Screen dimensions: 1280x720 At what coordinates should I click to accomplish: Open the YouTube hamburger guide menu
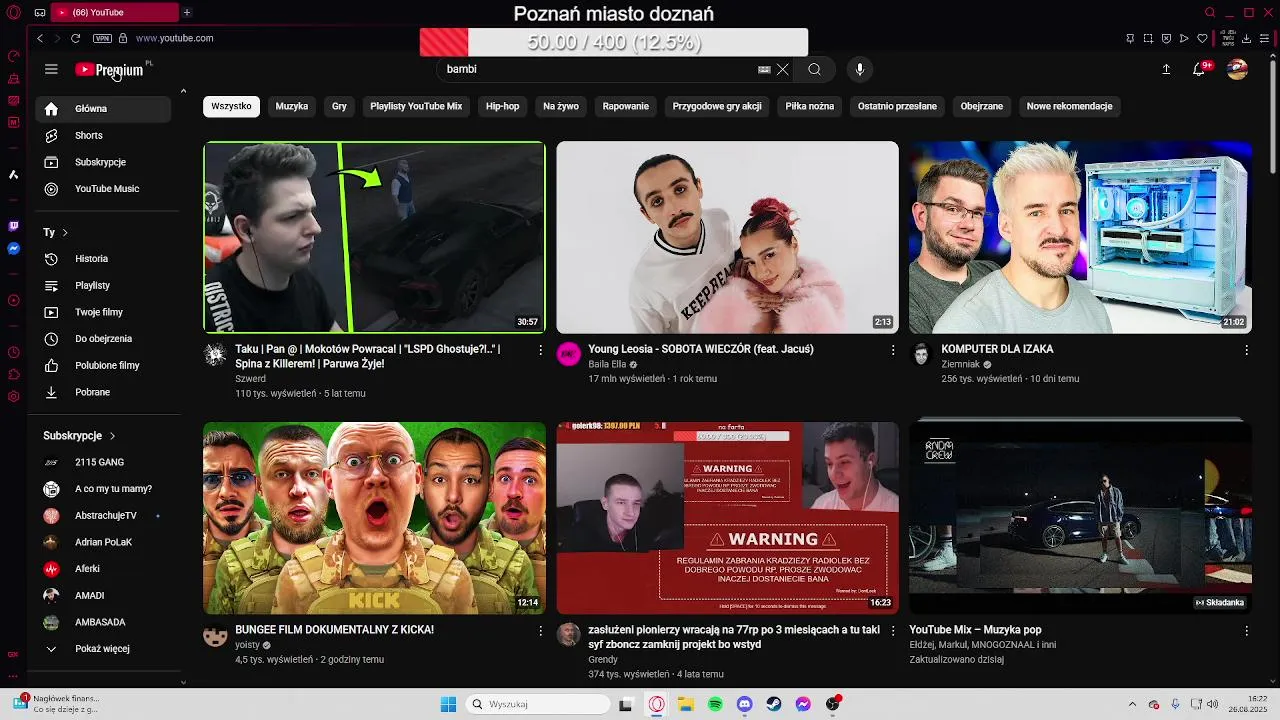51,69
